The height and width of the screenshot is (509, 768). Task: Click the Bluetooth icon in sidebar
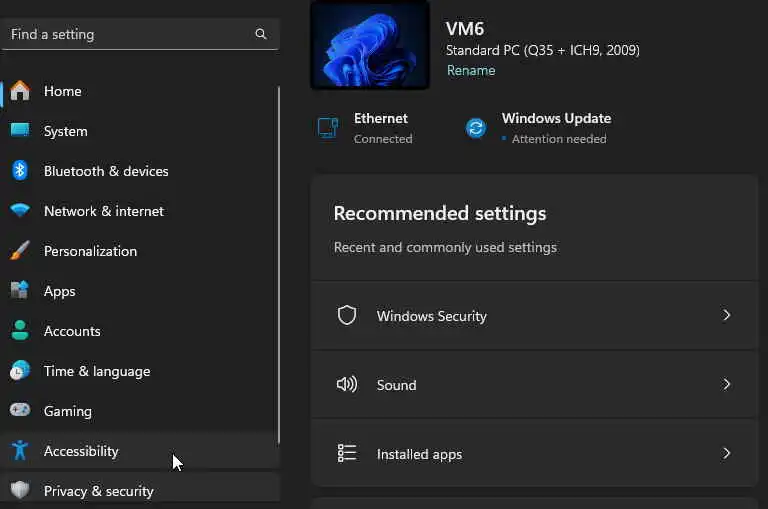[20, 171]
